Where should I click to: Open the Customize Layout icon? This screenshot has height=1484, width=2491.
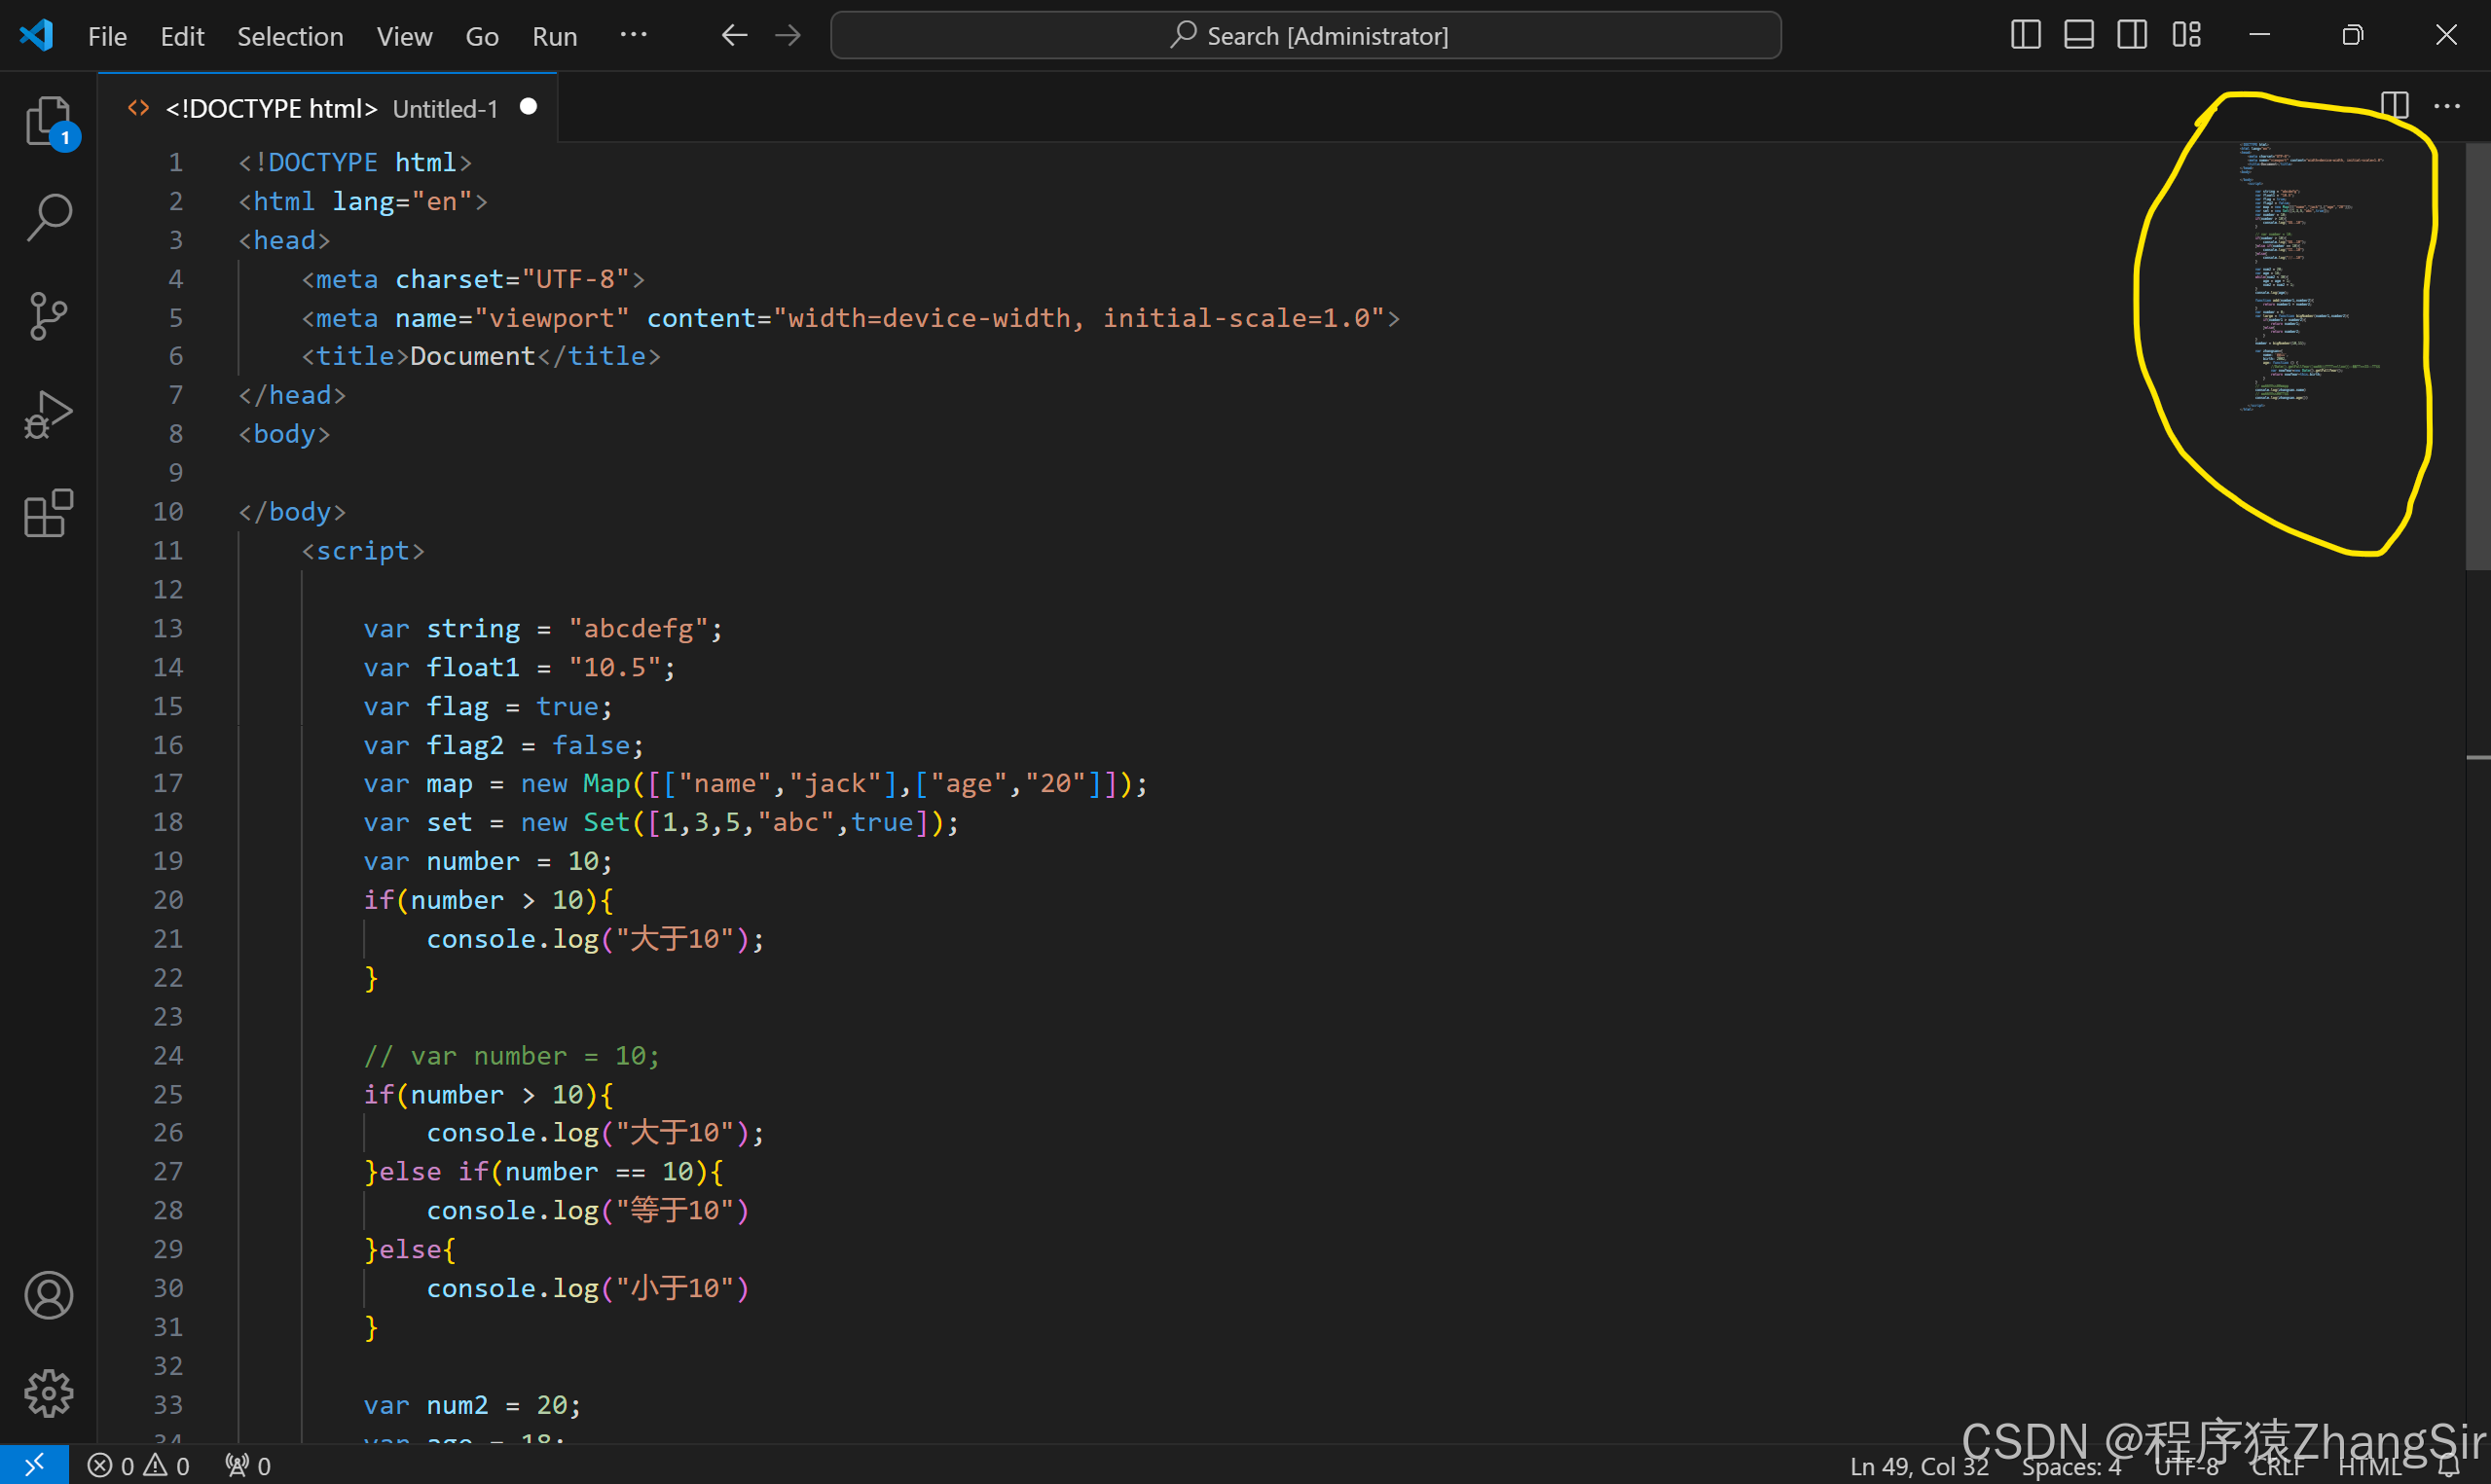tap(2186, 35)
